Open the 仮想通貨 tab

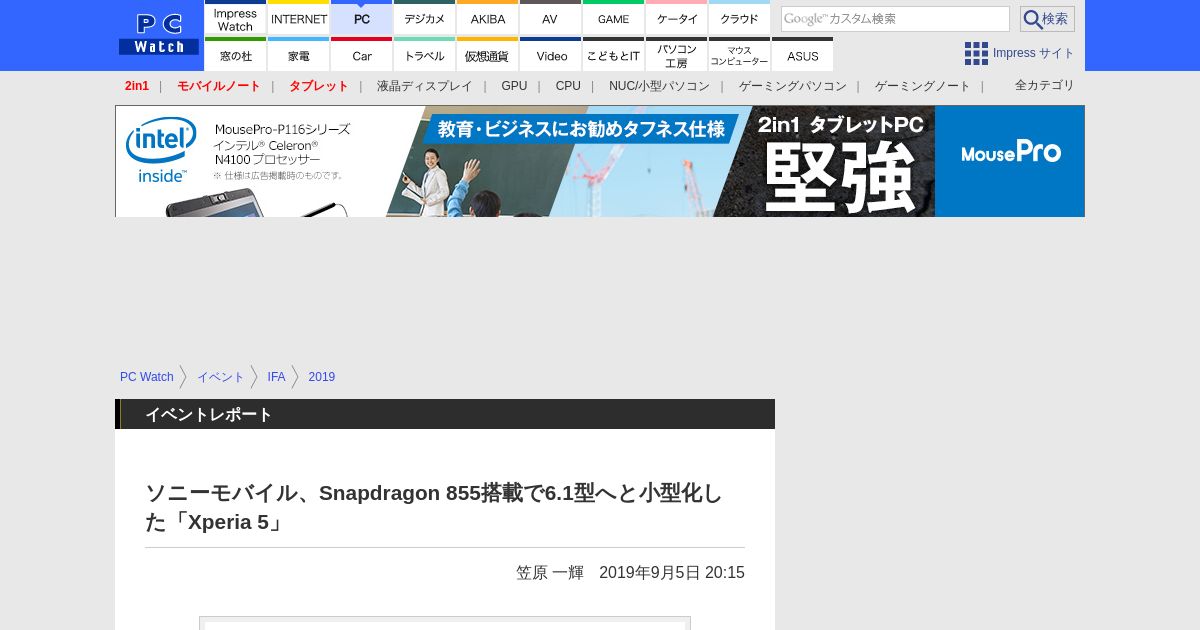(x=488, y=54)
